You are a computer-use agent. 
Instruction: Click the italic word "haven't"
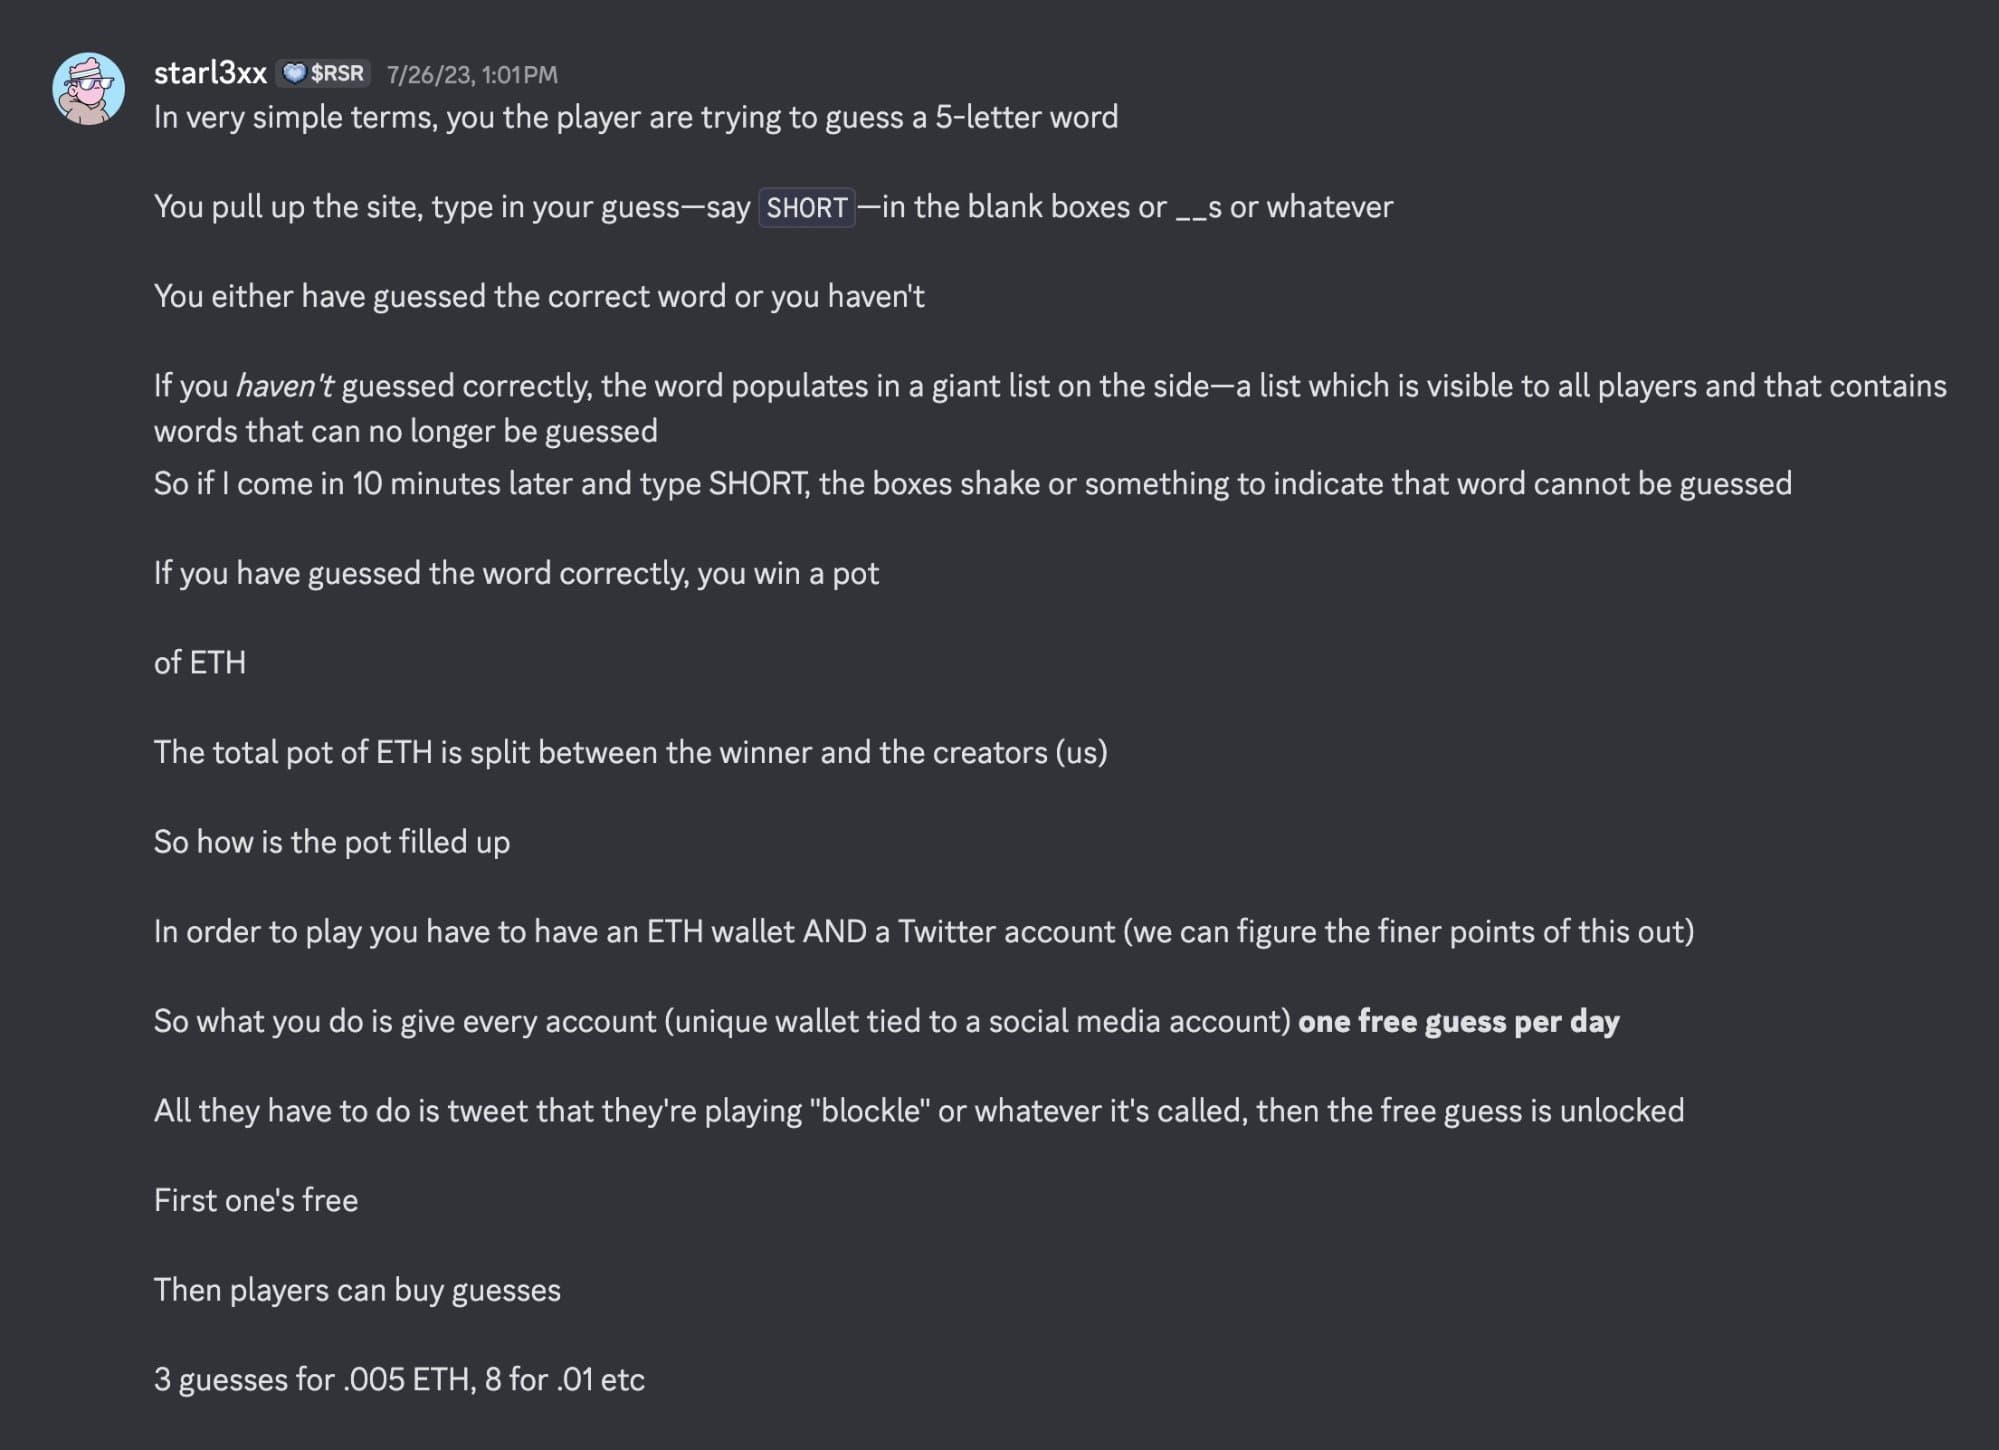284,386
